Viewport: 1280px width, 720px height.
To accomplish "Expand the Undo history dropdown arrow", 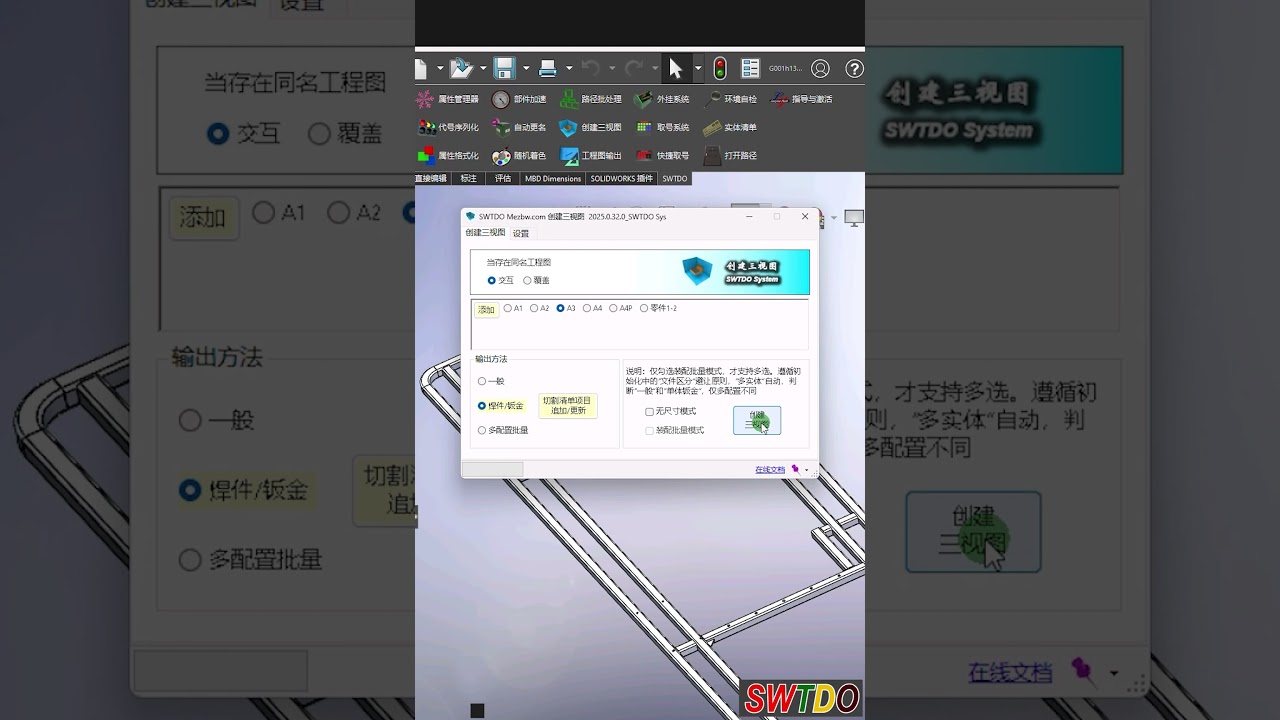I will tap(611, 69).
